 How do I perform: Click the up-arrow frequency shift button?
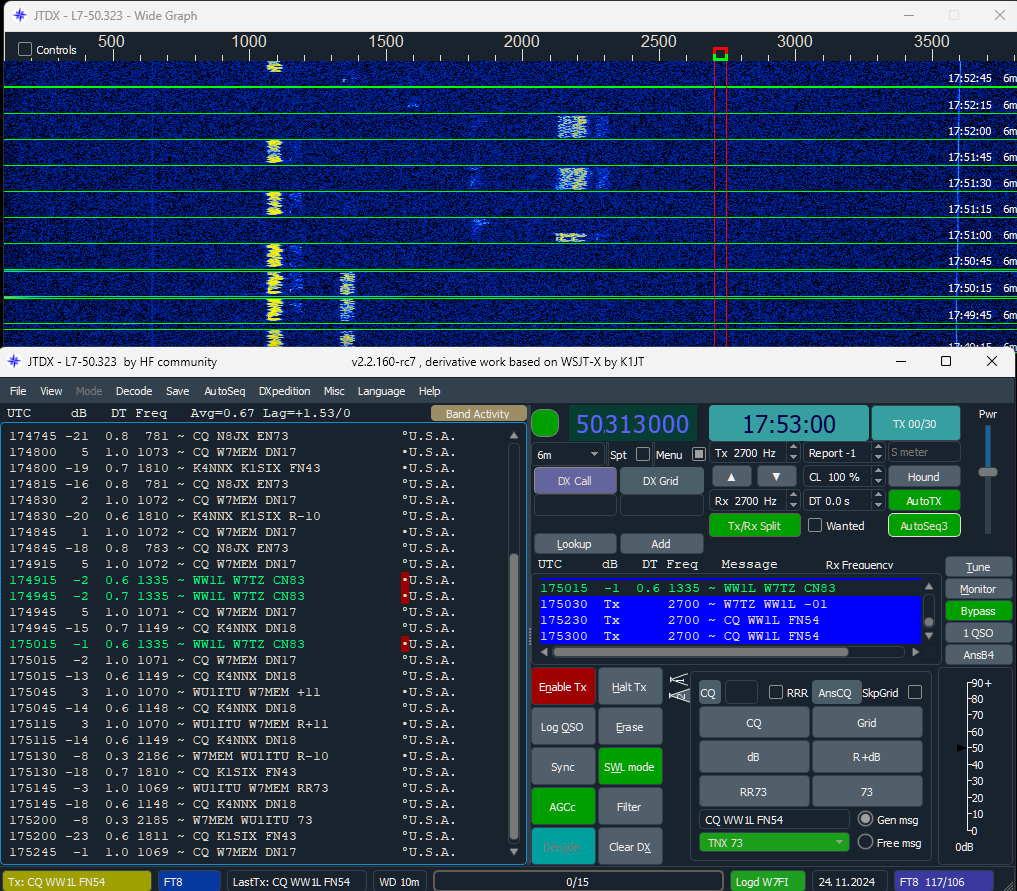[x=731, y=477]
